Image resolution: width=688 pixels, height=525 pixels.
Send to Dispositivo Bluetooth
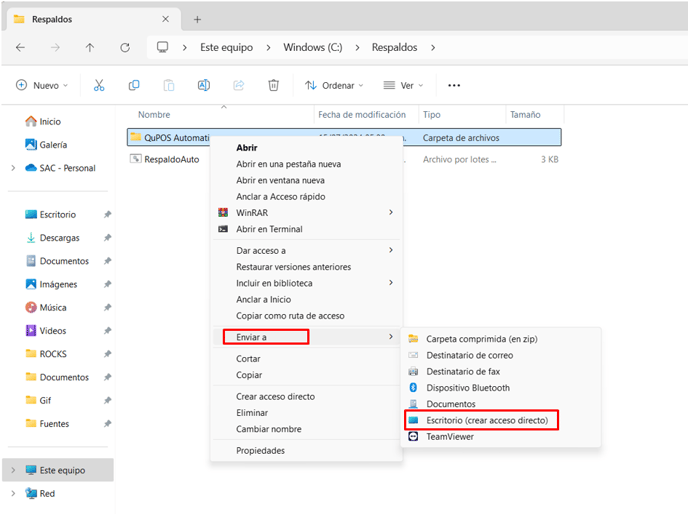point(467,388)
